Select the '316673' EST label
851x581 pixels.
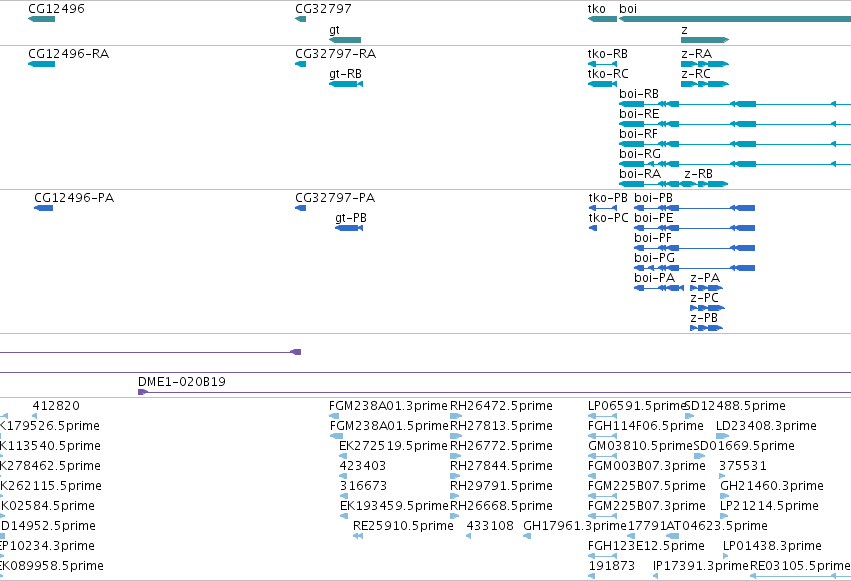363,486
